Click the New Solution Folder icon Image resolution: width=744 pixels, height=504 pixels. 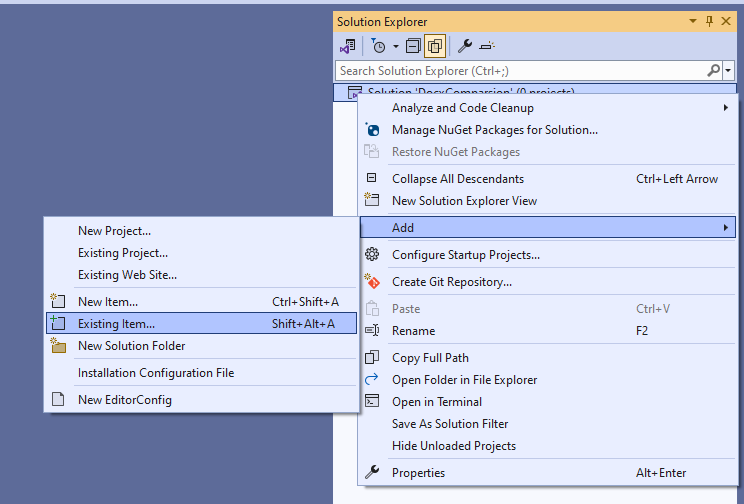pyautogui.click(x=58, y=345)
